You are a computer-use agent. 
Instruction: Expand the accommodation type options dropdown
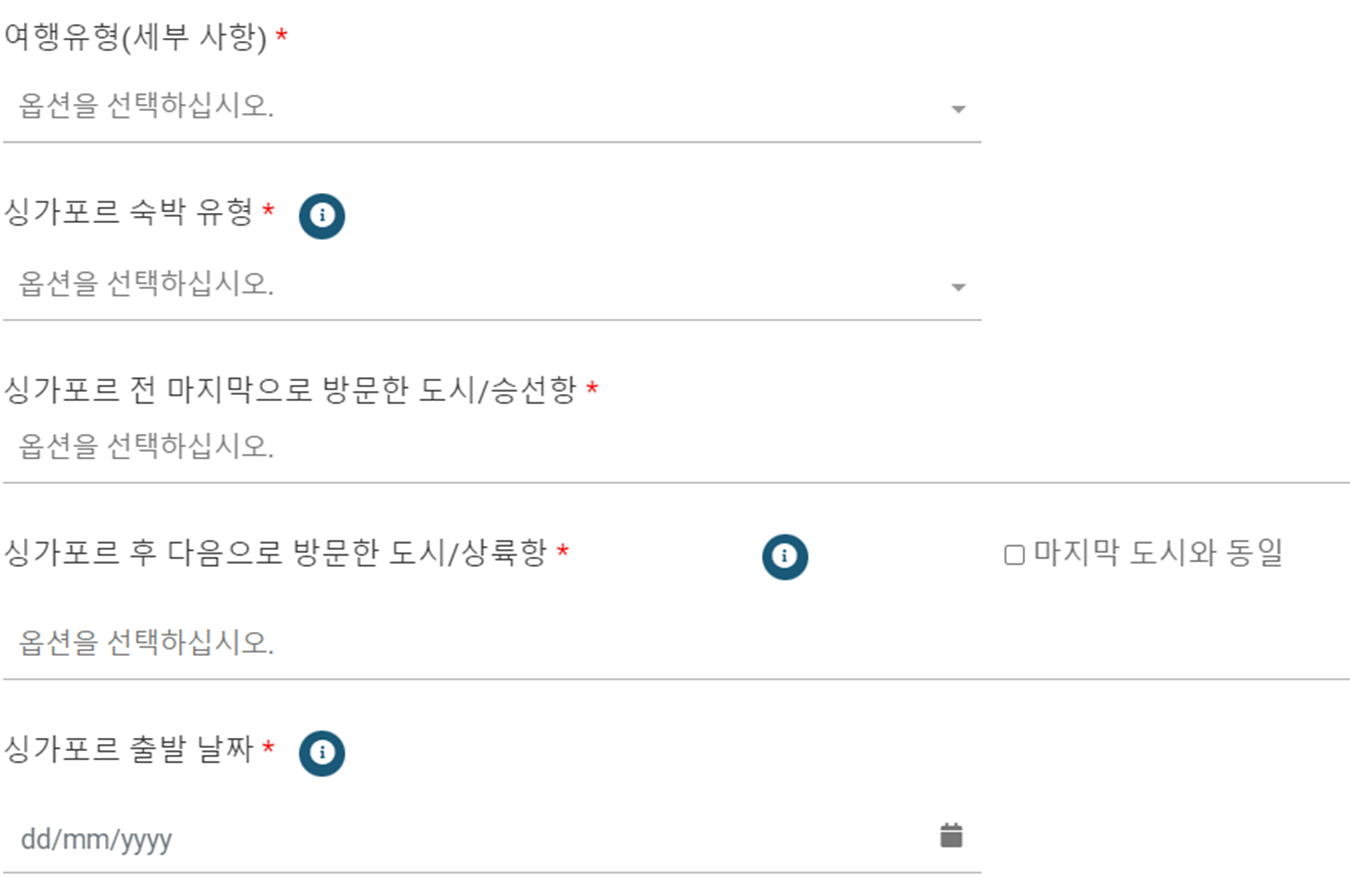[400, 287]
